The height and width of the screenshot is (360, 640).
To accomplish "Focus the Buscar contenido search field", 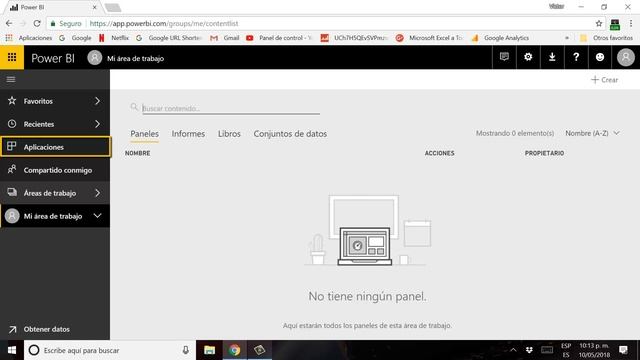I will pyautogui.click(x=231, y=108).
